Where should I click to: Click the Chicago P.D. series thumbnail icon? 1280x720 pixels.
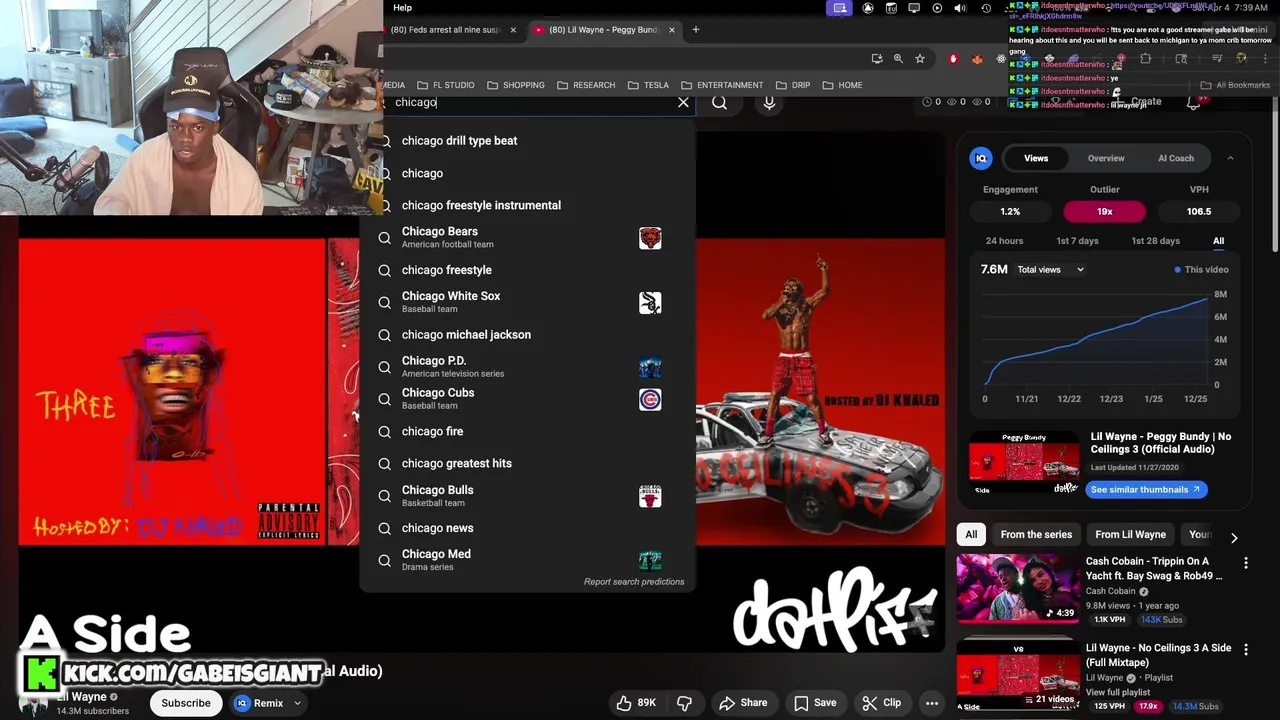[x=650, y=367]
